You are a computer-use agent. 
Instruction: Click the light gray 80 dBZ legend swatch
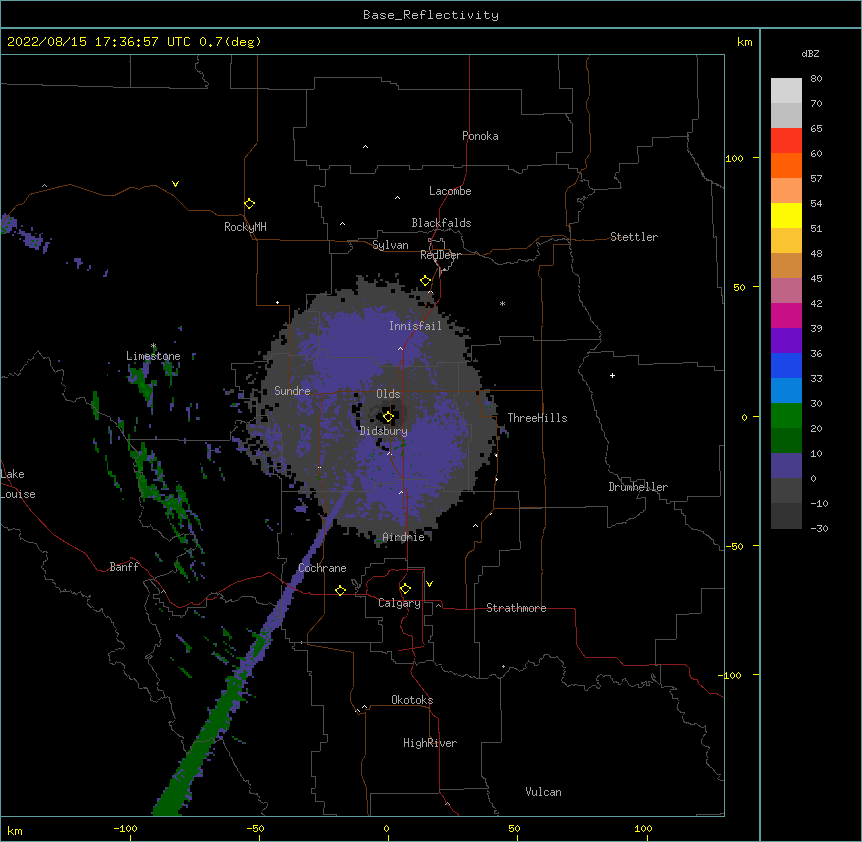786,91
